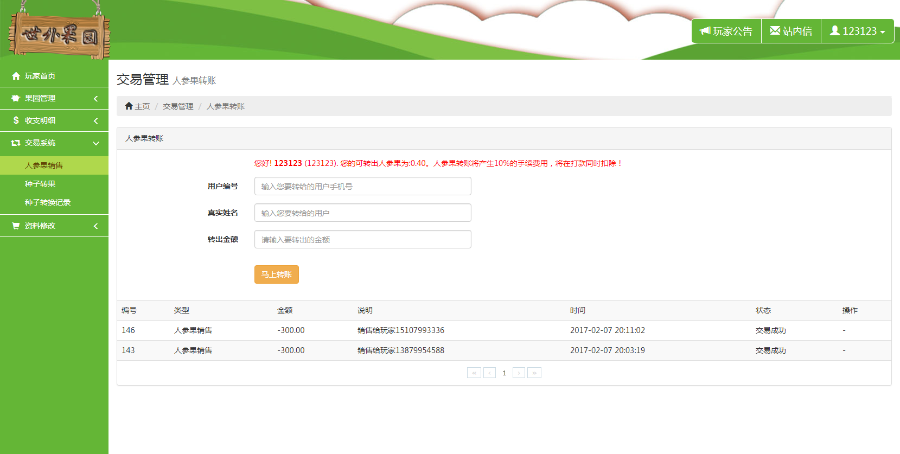Screen dimensions: 900x454
Task: Click the 编号 column header
Action: point(129,311)
